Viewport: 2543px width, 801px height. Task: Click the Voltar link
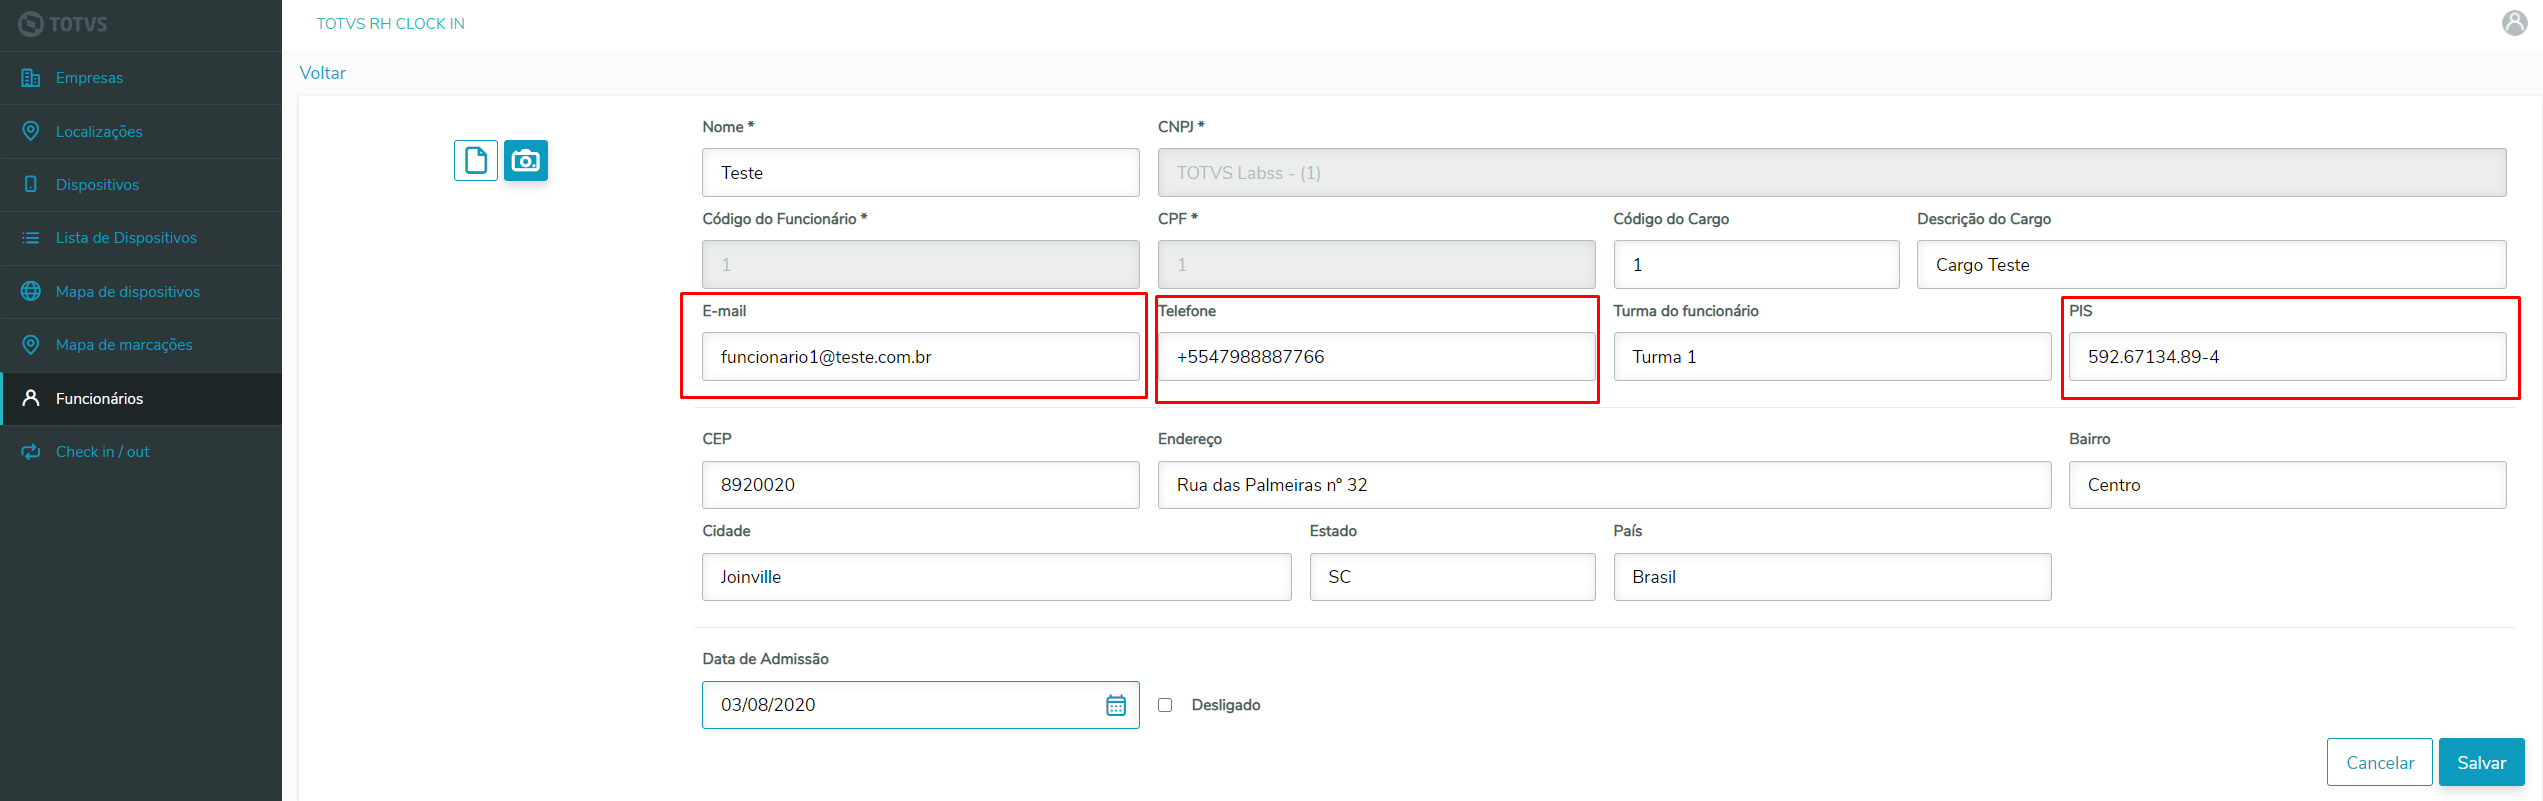click(x=322, y=73)
